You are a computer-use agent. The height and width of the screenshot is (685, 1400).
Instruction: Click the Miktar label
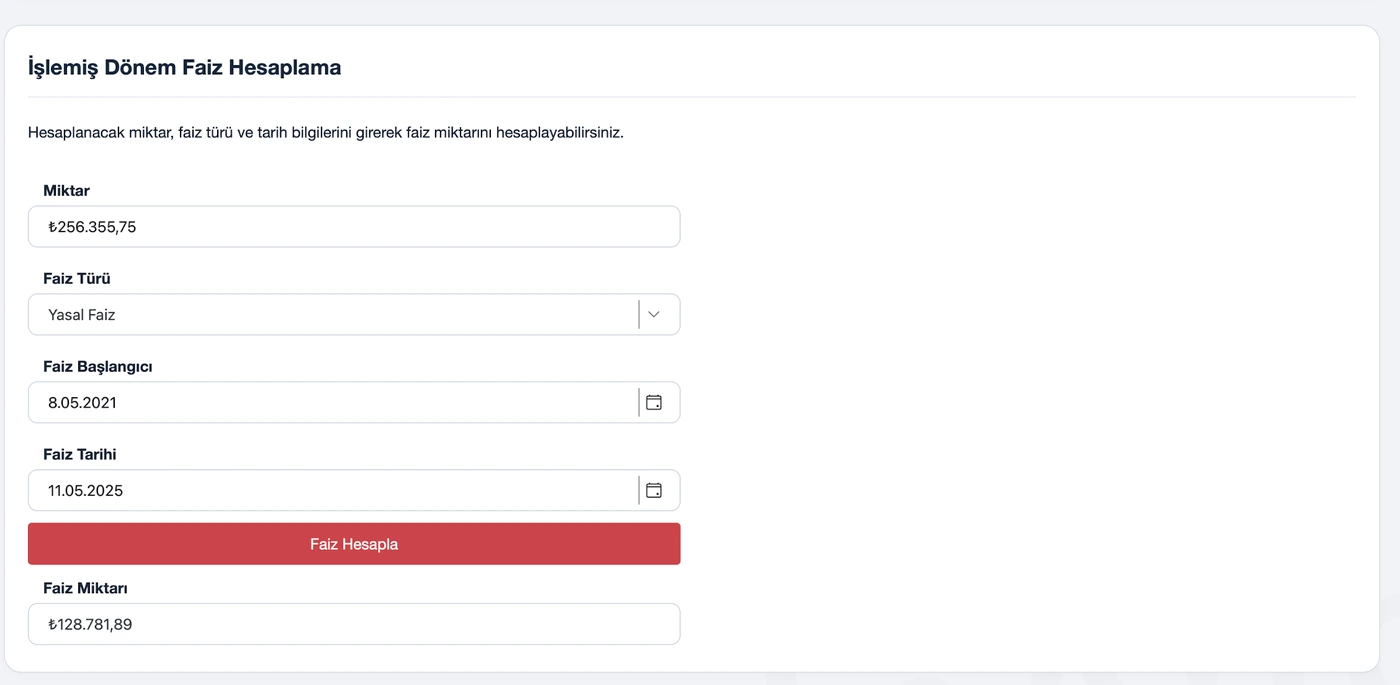[67, 190]
